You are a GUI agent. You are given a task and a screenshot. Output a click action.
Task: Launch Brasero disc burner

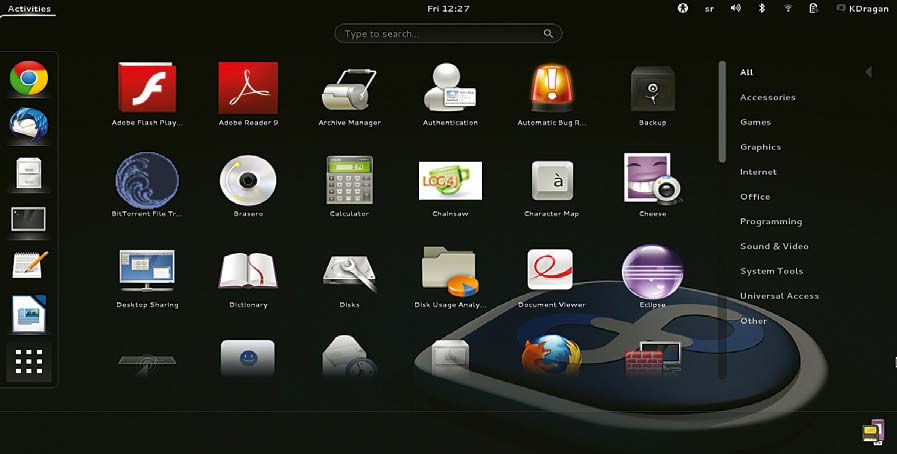(x=248, y=180)
